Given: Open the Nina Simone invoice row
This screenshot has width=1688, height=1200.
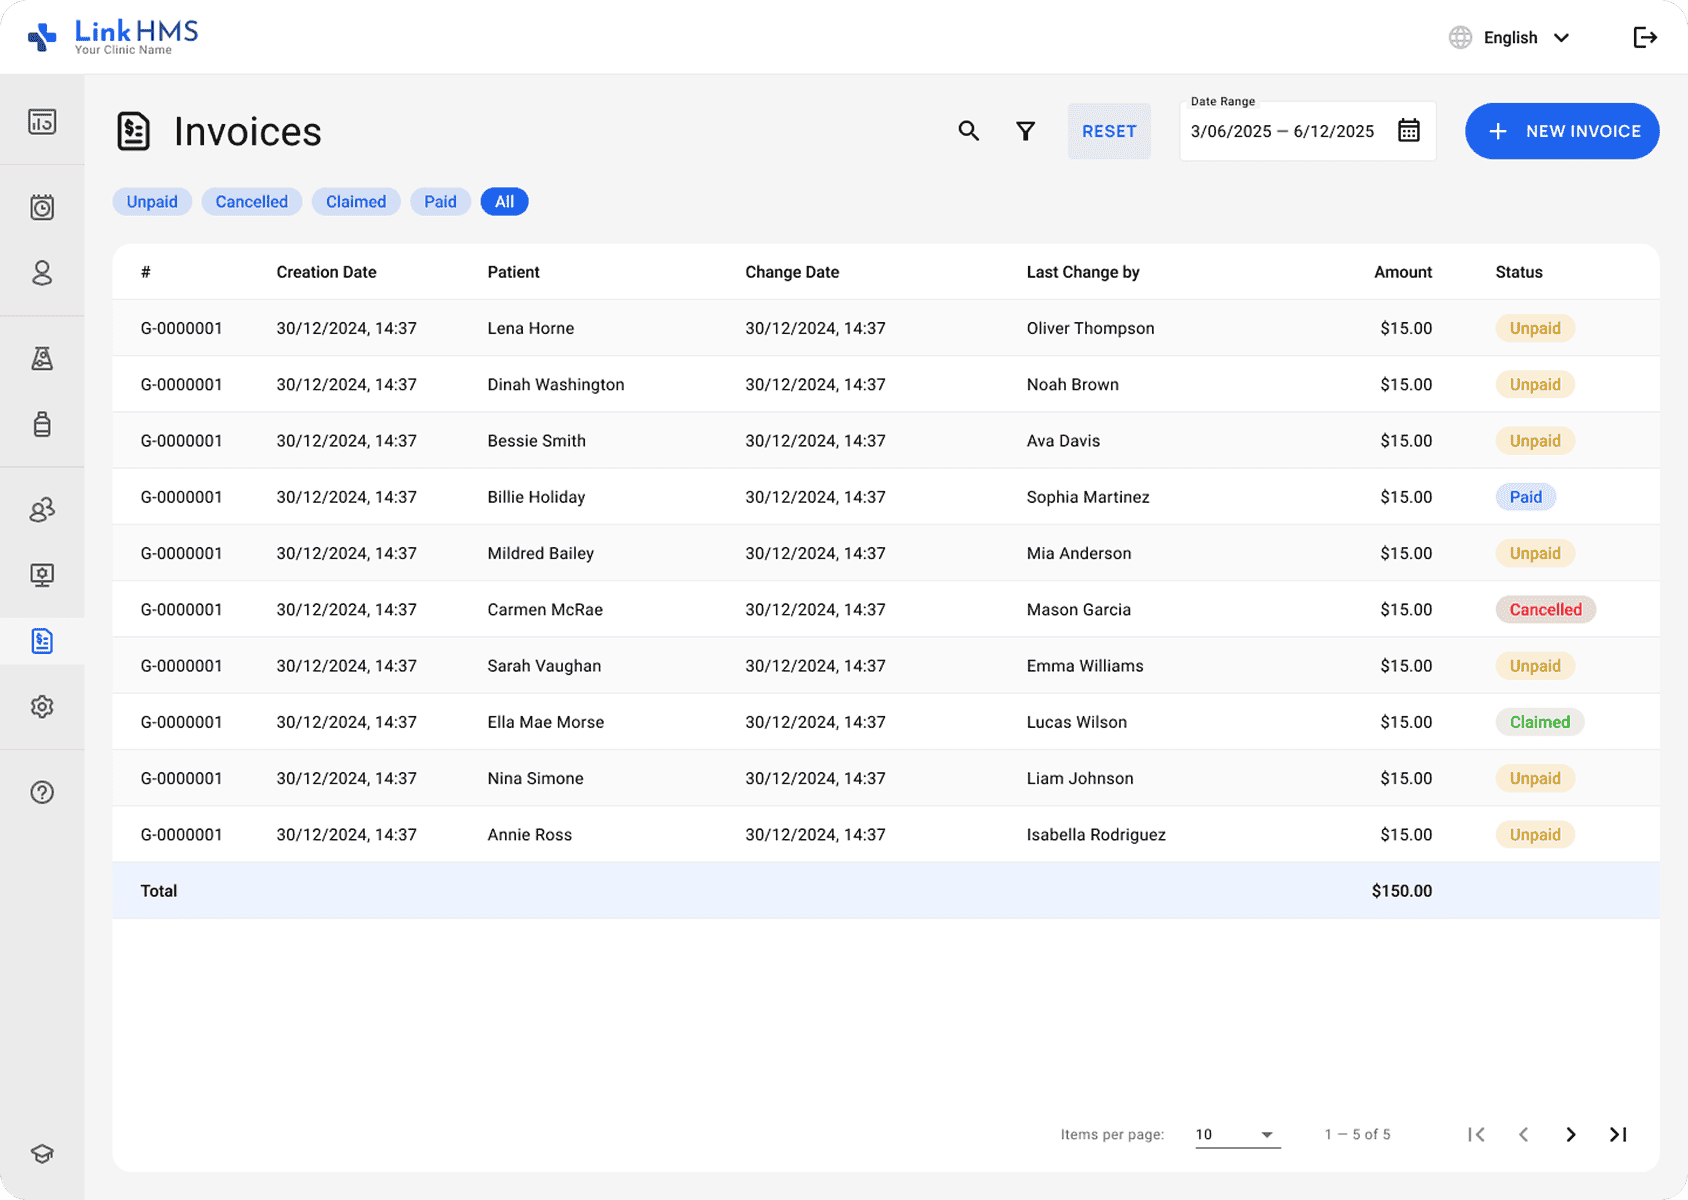Looking at the screenshot, I should click(886, 778).
